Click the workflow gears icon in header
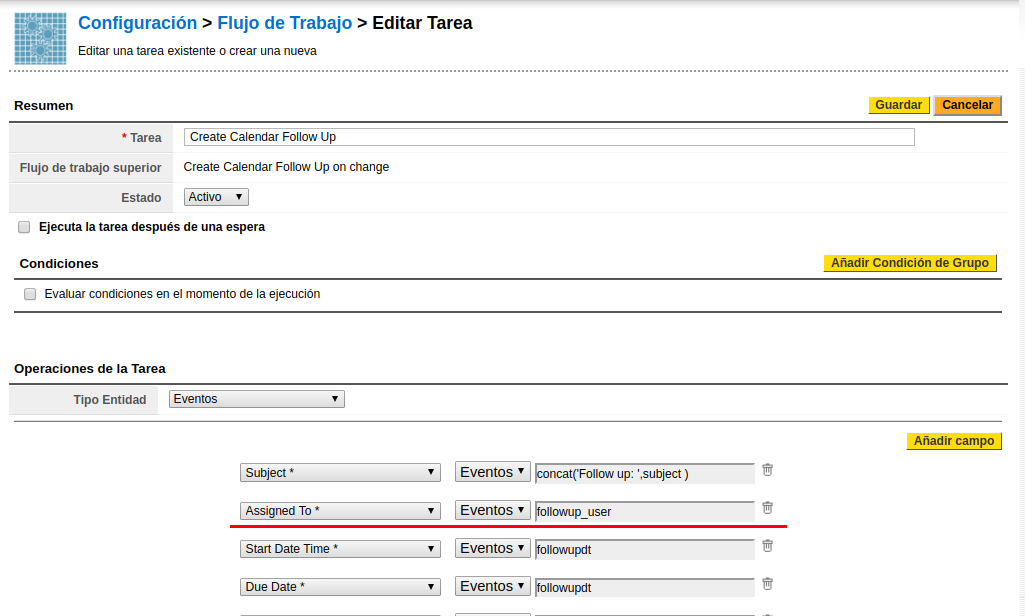 point(40,38)
